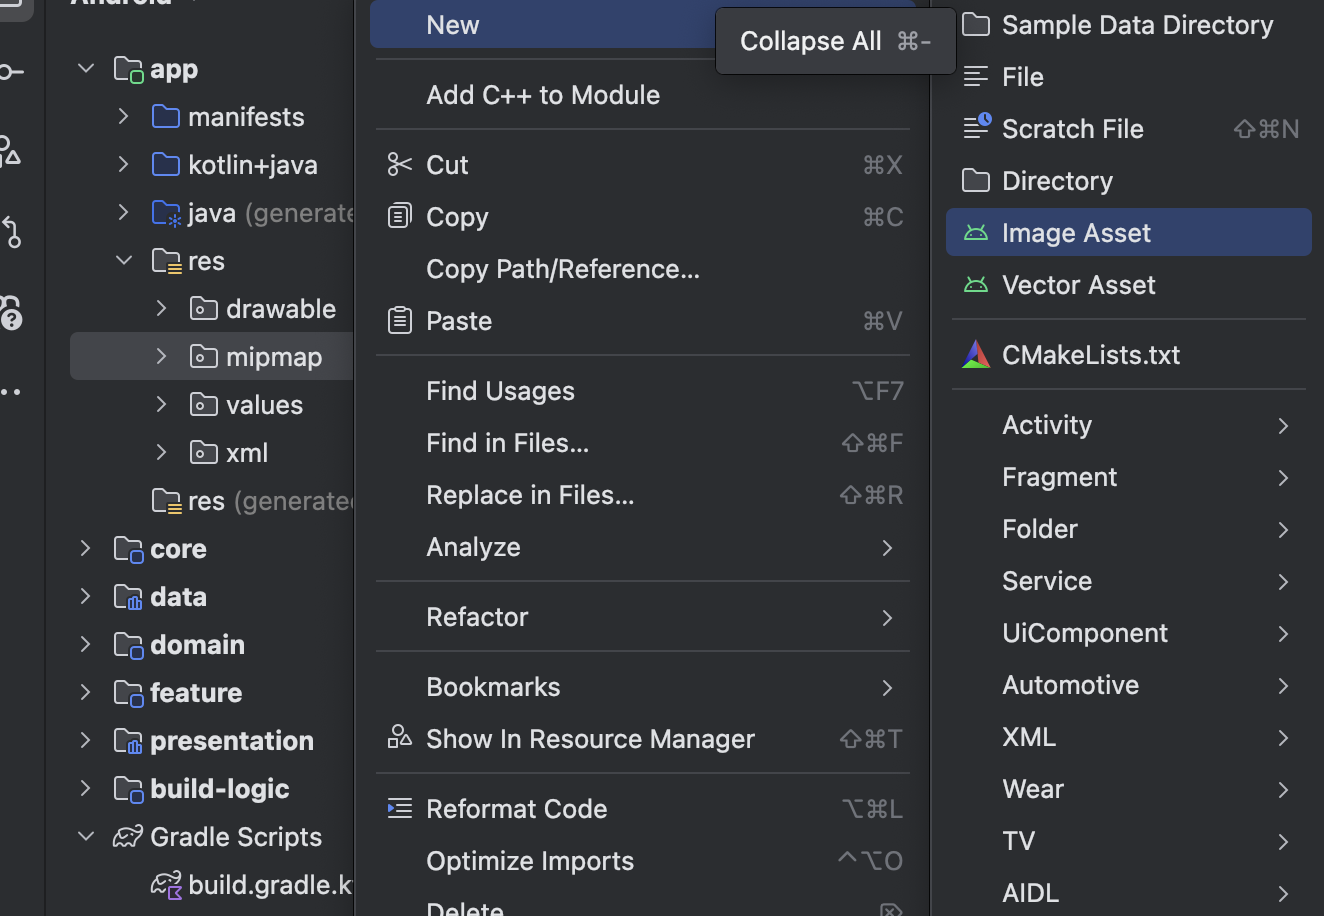Click the Vector Asset android icon

tap(976, 285)
